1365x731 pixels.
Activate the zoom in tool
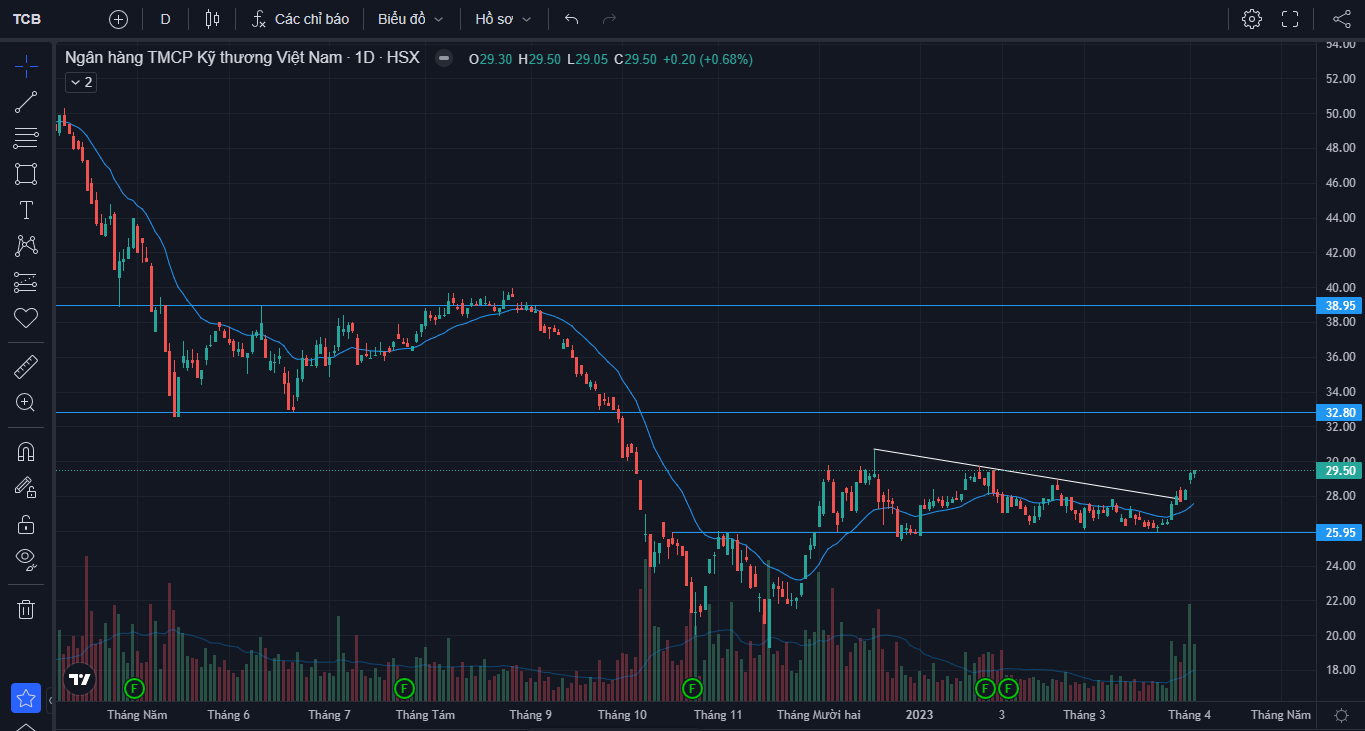[x=26, y=403]
